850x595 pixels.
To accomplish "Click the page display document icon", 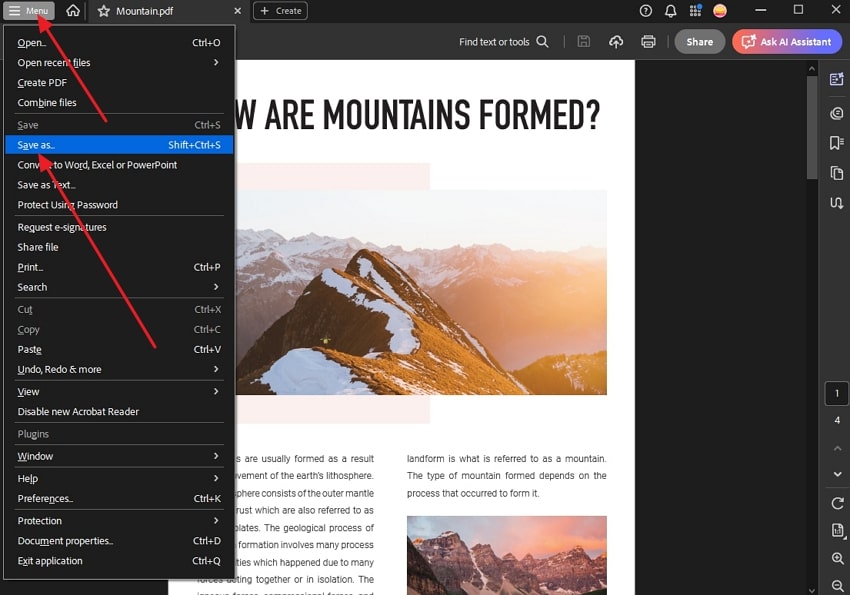I will pos(837,531).
